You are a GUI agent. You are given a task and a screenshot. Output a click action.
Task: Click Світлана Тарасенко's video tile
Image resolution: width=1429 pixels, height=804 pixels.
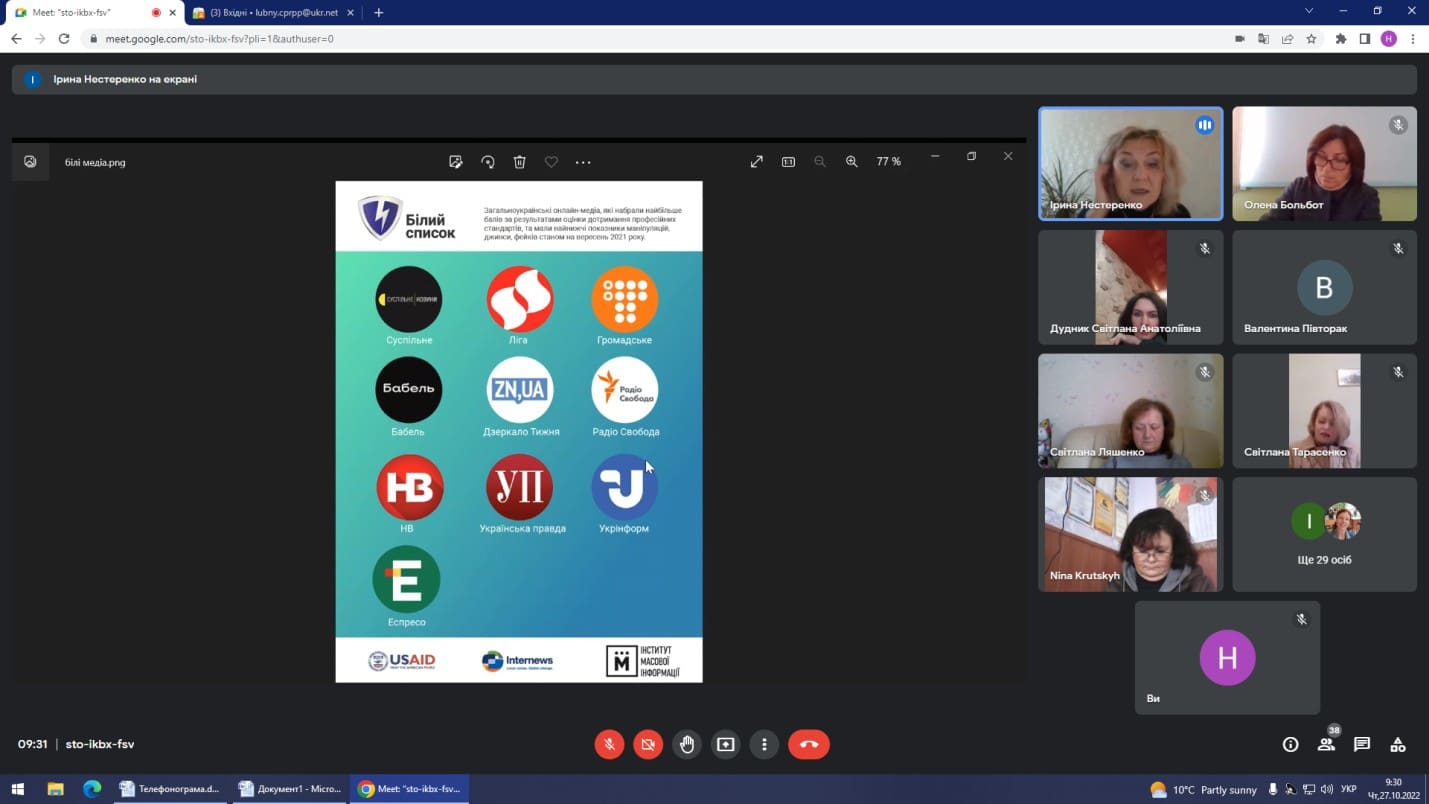point(1324,411)
